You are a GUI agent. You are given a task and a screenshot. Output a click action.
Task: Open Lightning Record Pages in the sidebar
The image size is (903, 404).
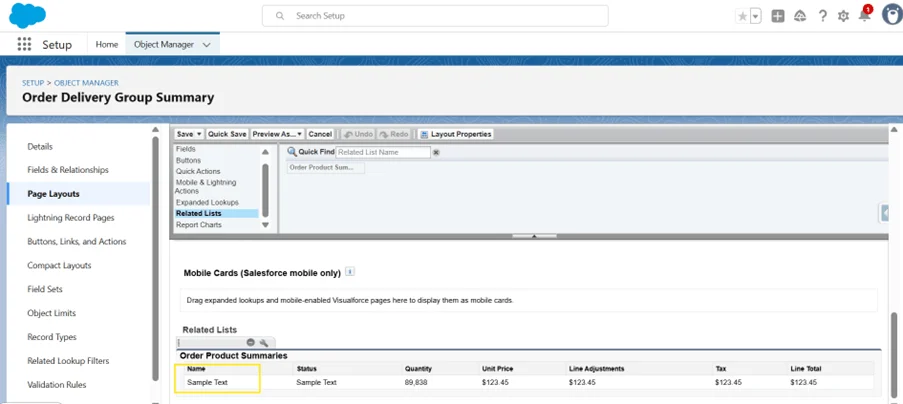click(71, 218)
